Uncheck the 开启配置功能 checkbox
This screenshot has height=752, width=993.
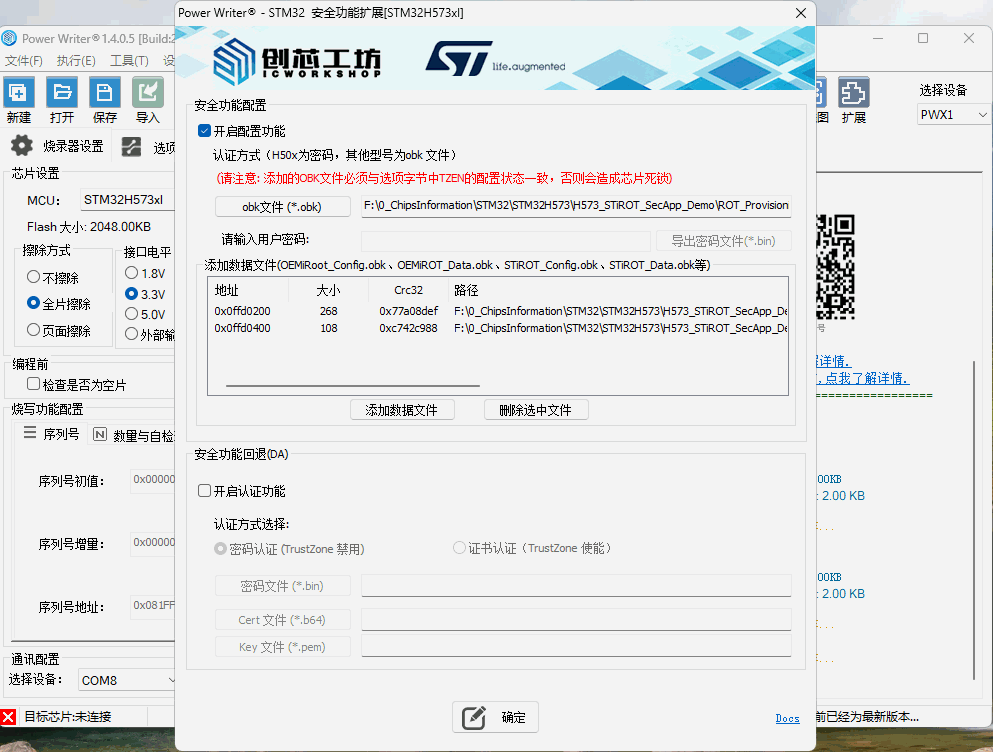click(204, 131)
